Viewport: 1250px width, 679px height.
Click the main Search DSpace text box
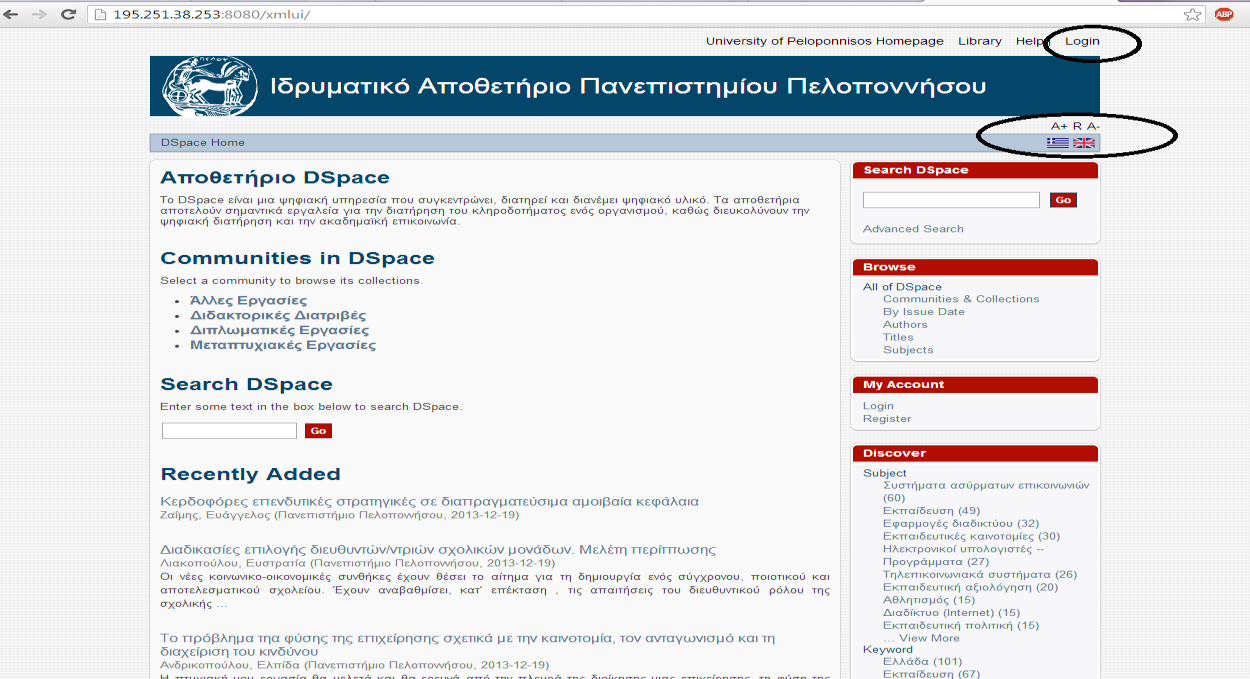[229, 431]
